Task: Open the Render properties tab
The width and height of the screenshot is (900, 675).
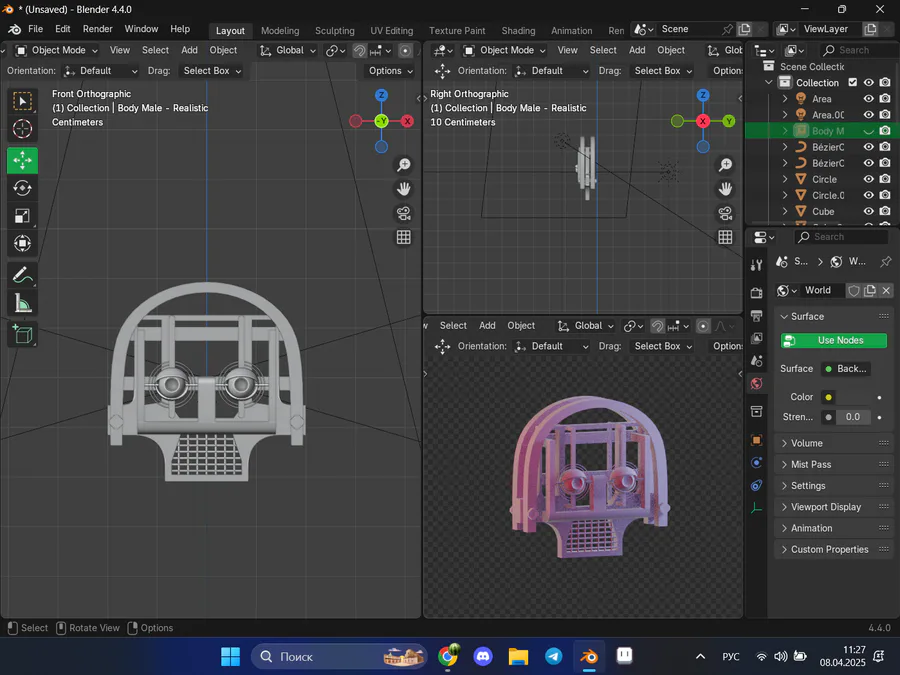Action: 757,293
